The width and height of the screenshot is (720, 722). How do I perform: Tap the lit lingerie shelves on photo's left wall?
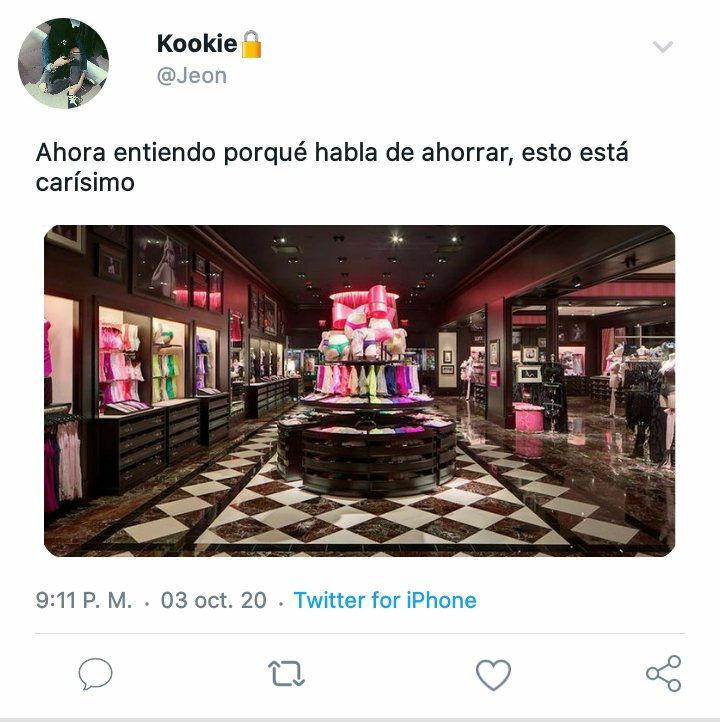[x=157, y=357]
